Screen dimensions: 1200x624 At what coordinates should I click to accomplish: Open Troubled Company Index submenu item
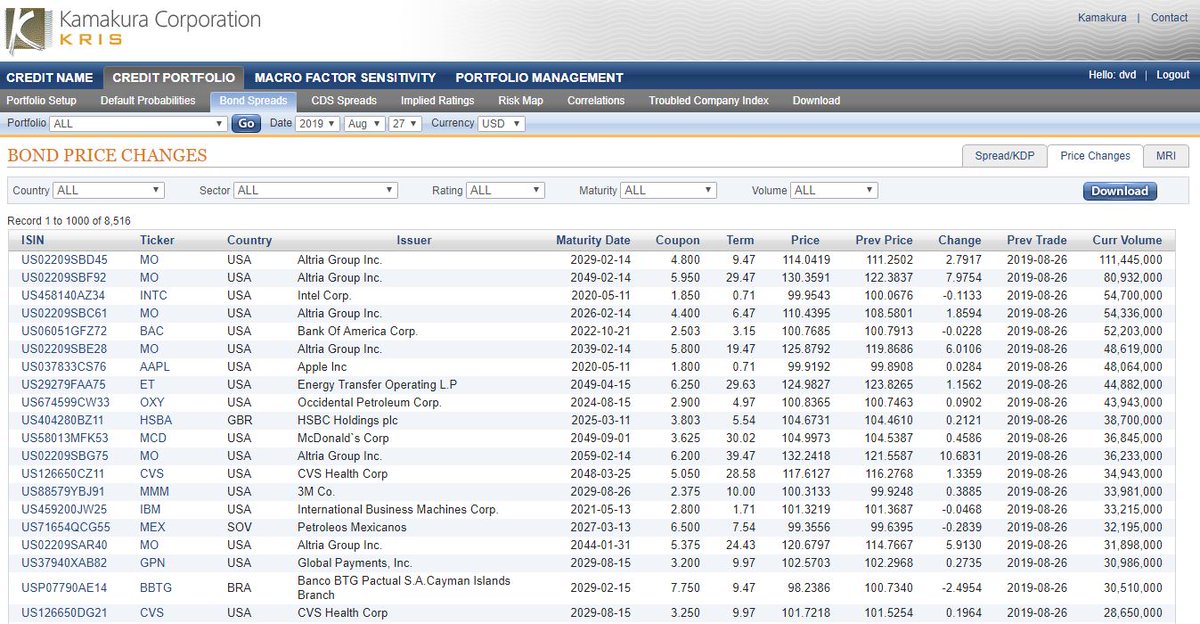click(709, 100)
